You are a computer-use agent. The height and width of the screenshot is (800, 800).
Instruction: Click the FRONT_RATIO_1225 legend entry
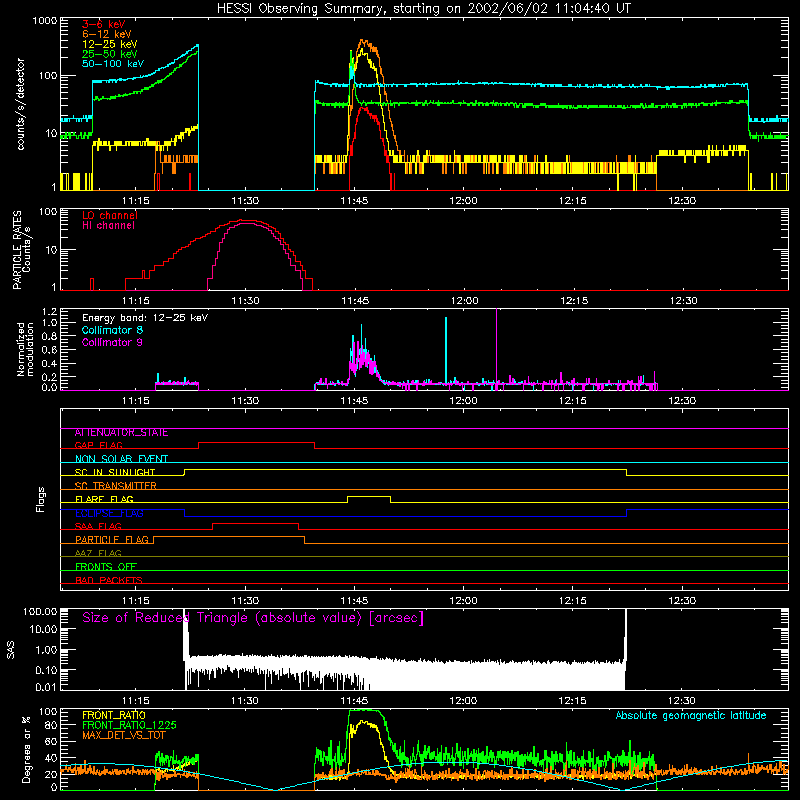[129, 725]
